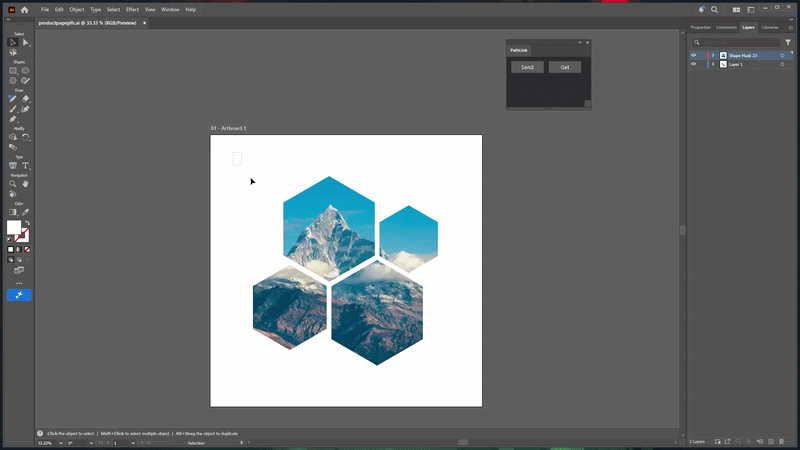Expand Layer 1 contents
Viewport: 800px width, 450px height.
tap(713, 64)
